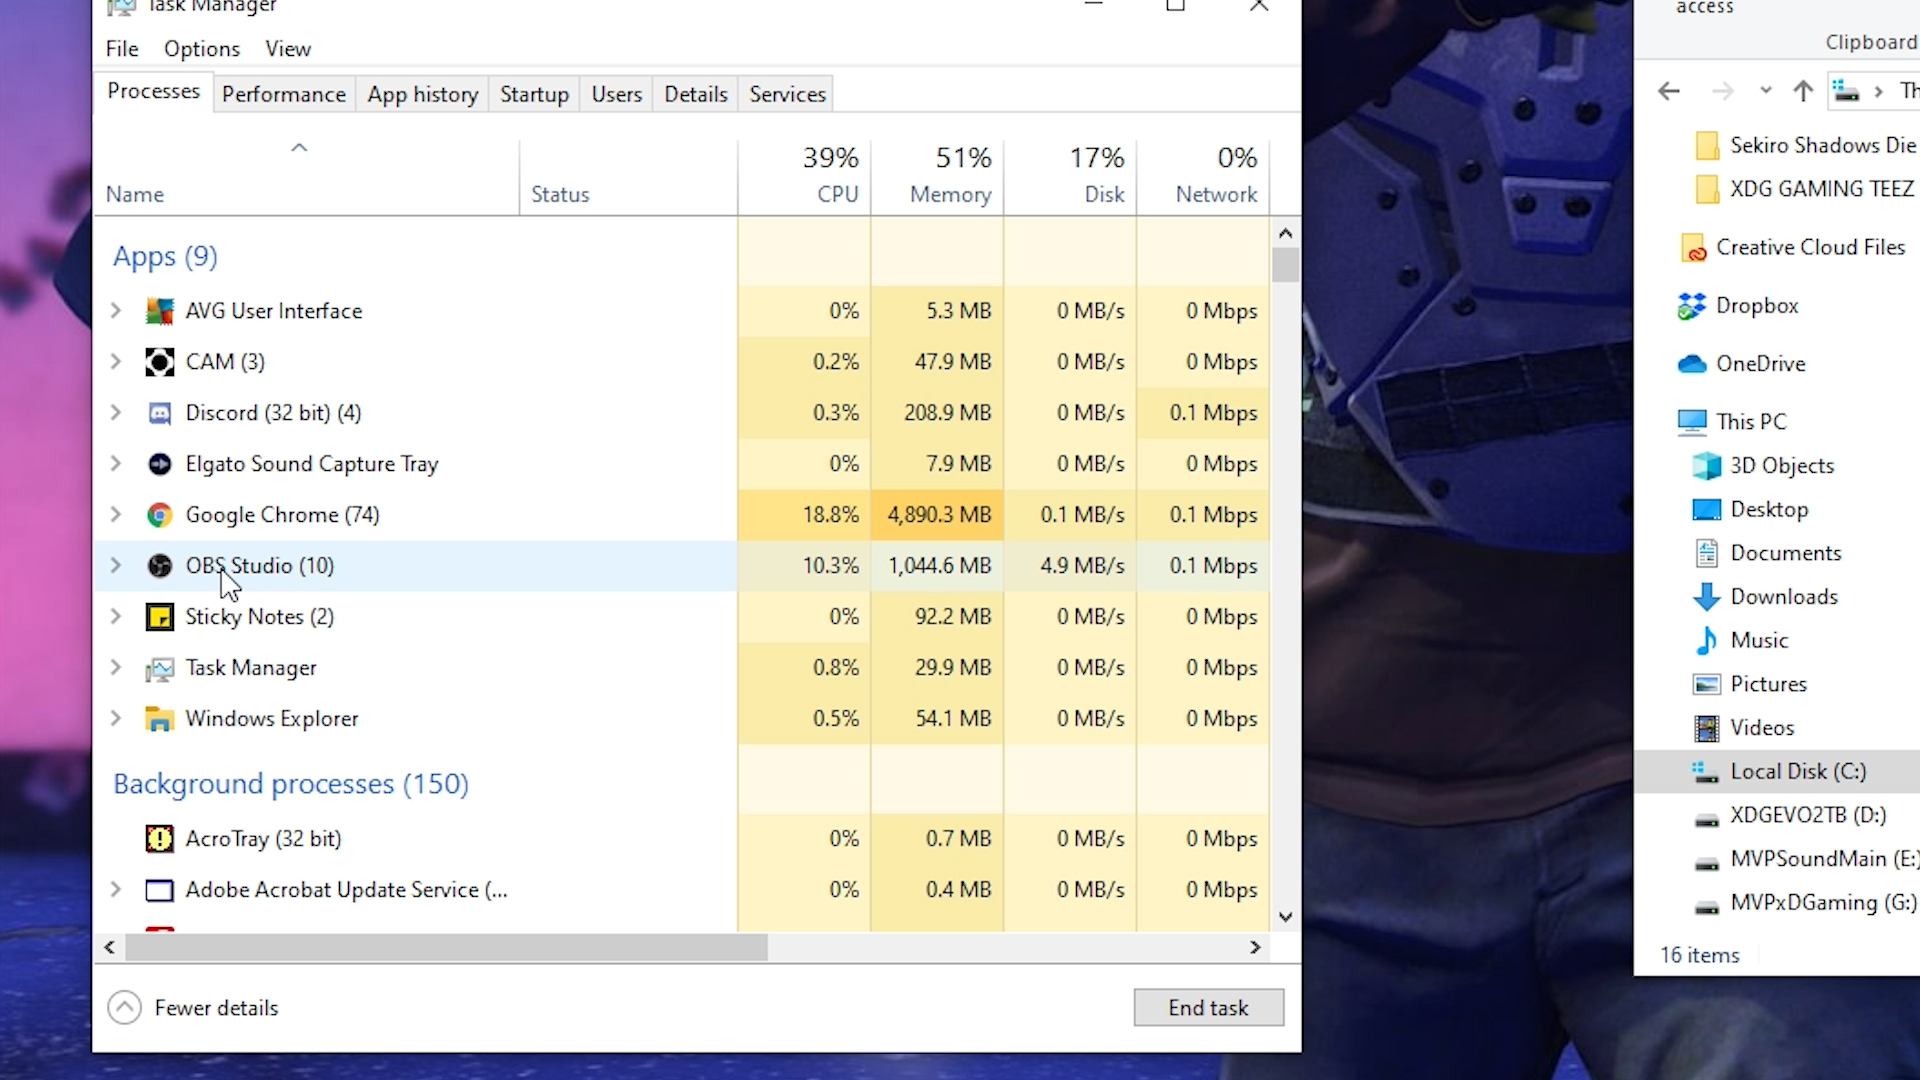
Task: Click the End task button
Action: tap(1208, 1006)
